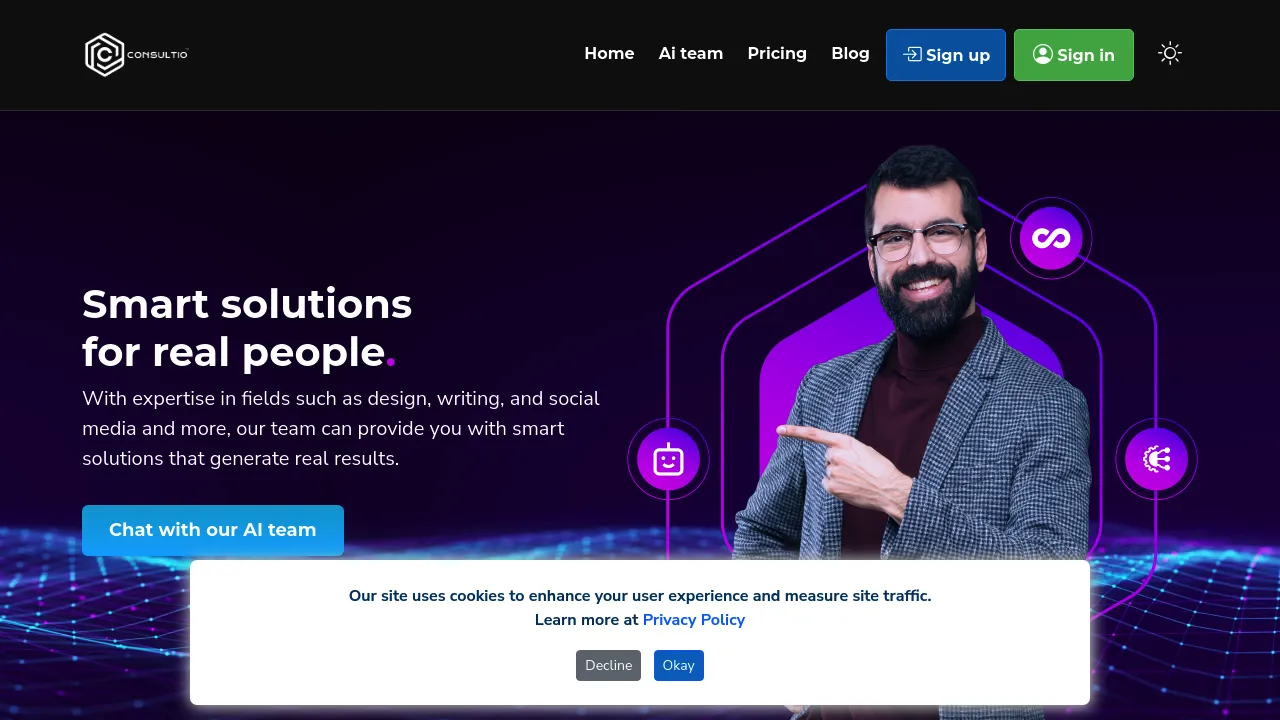
Task: Open the Pricing menu link
Action: tap(777, 54)
